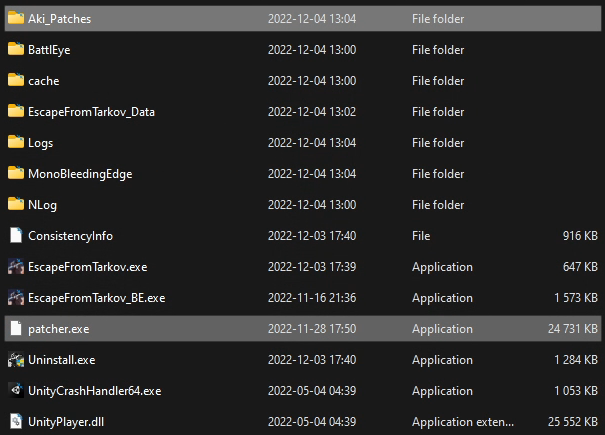Select the Logs folder name
The width and height of the screenshot is (605, 435).
click(41, 143)
